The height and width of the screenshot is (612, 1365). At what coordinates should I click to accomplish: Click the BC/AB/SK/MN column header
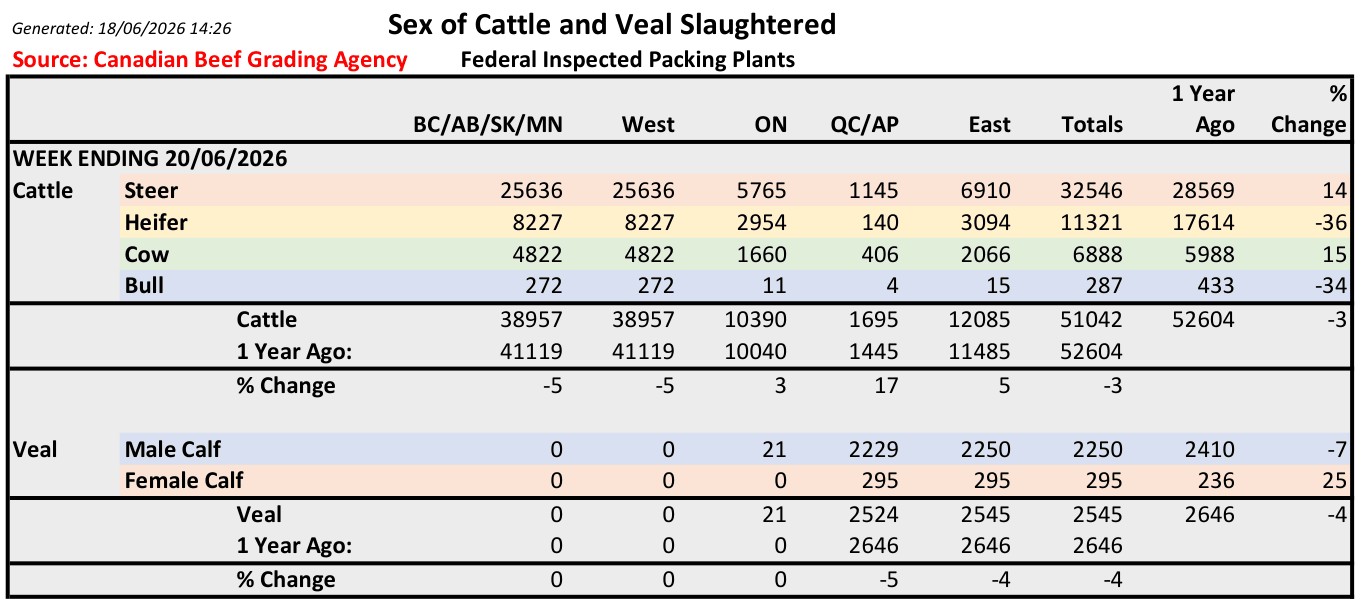tap(488, 125)
